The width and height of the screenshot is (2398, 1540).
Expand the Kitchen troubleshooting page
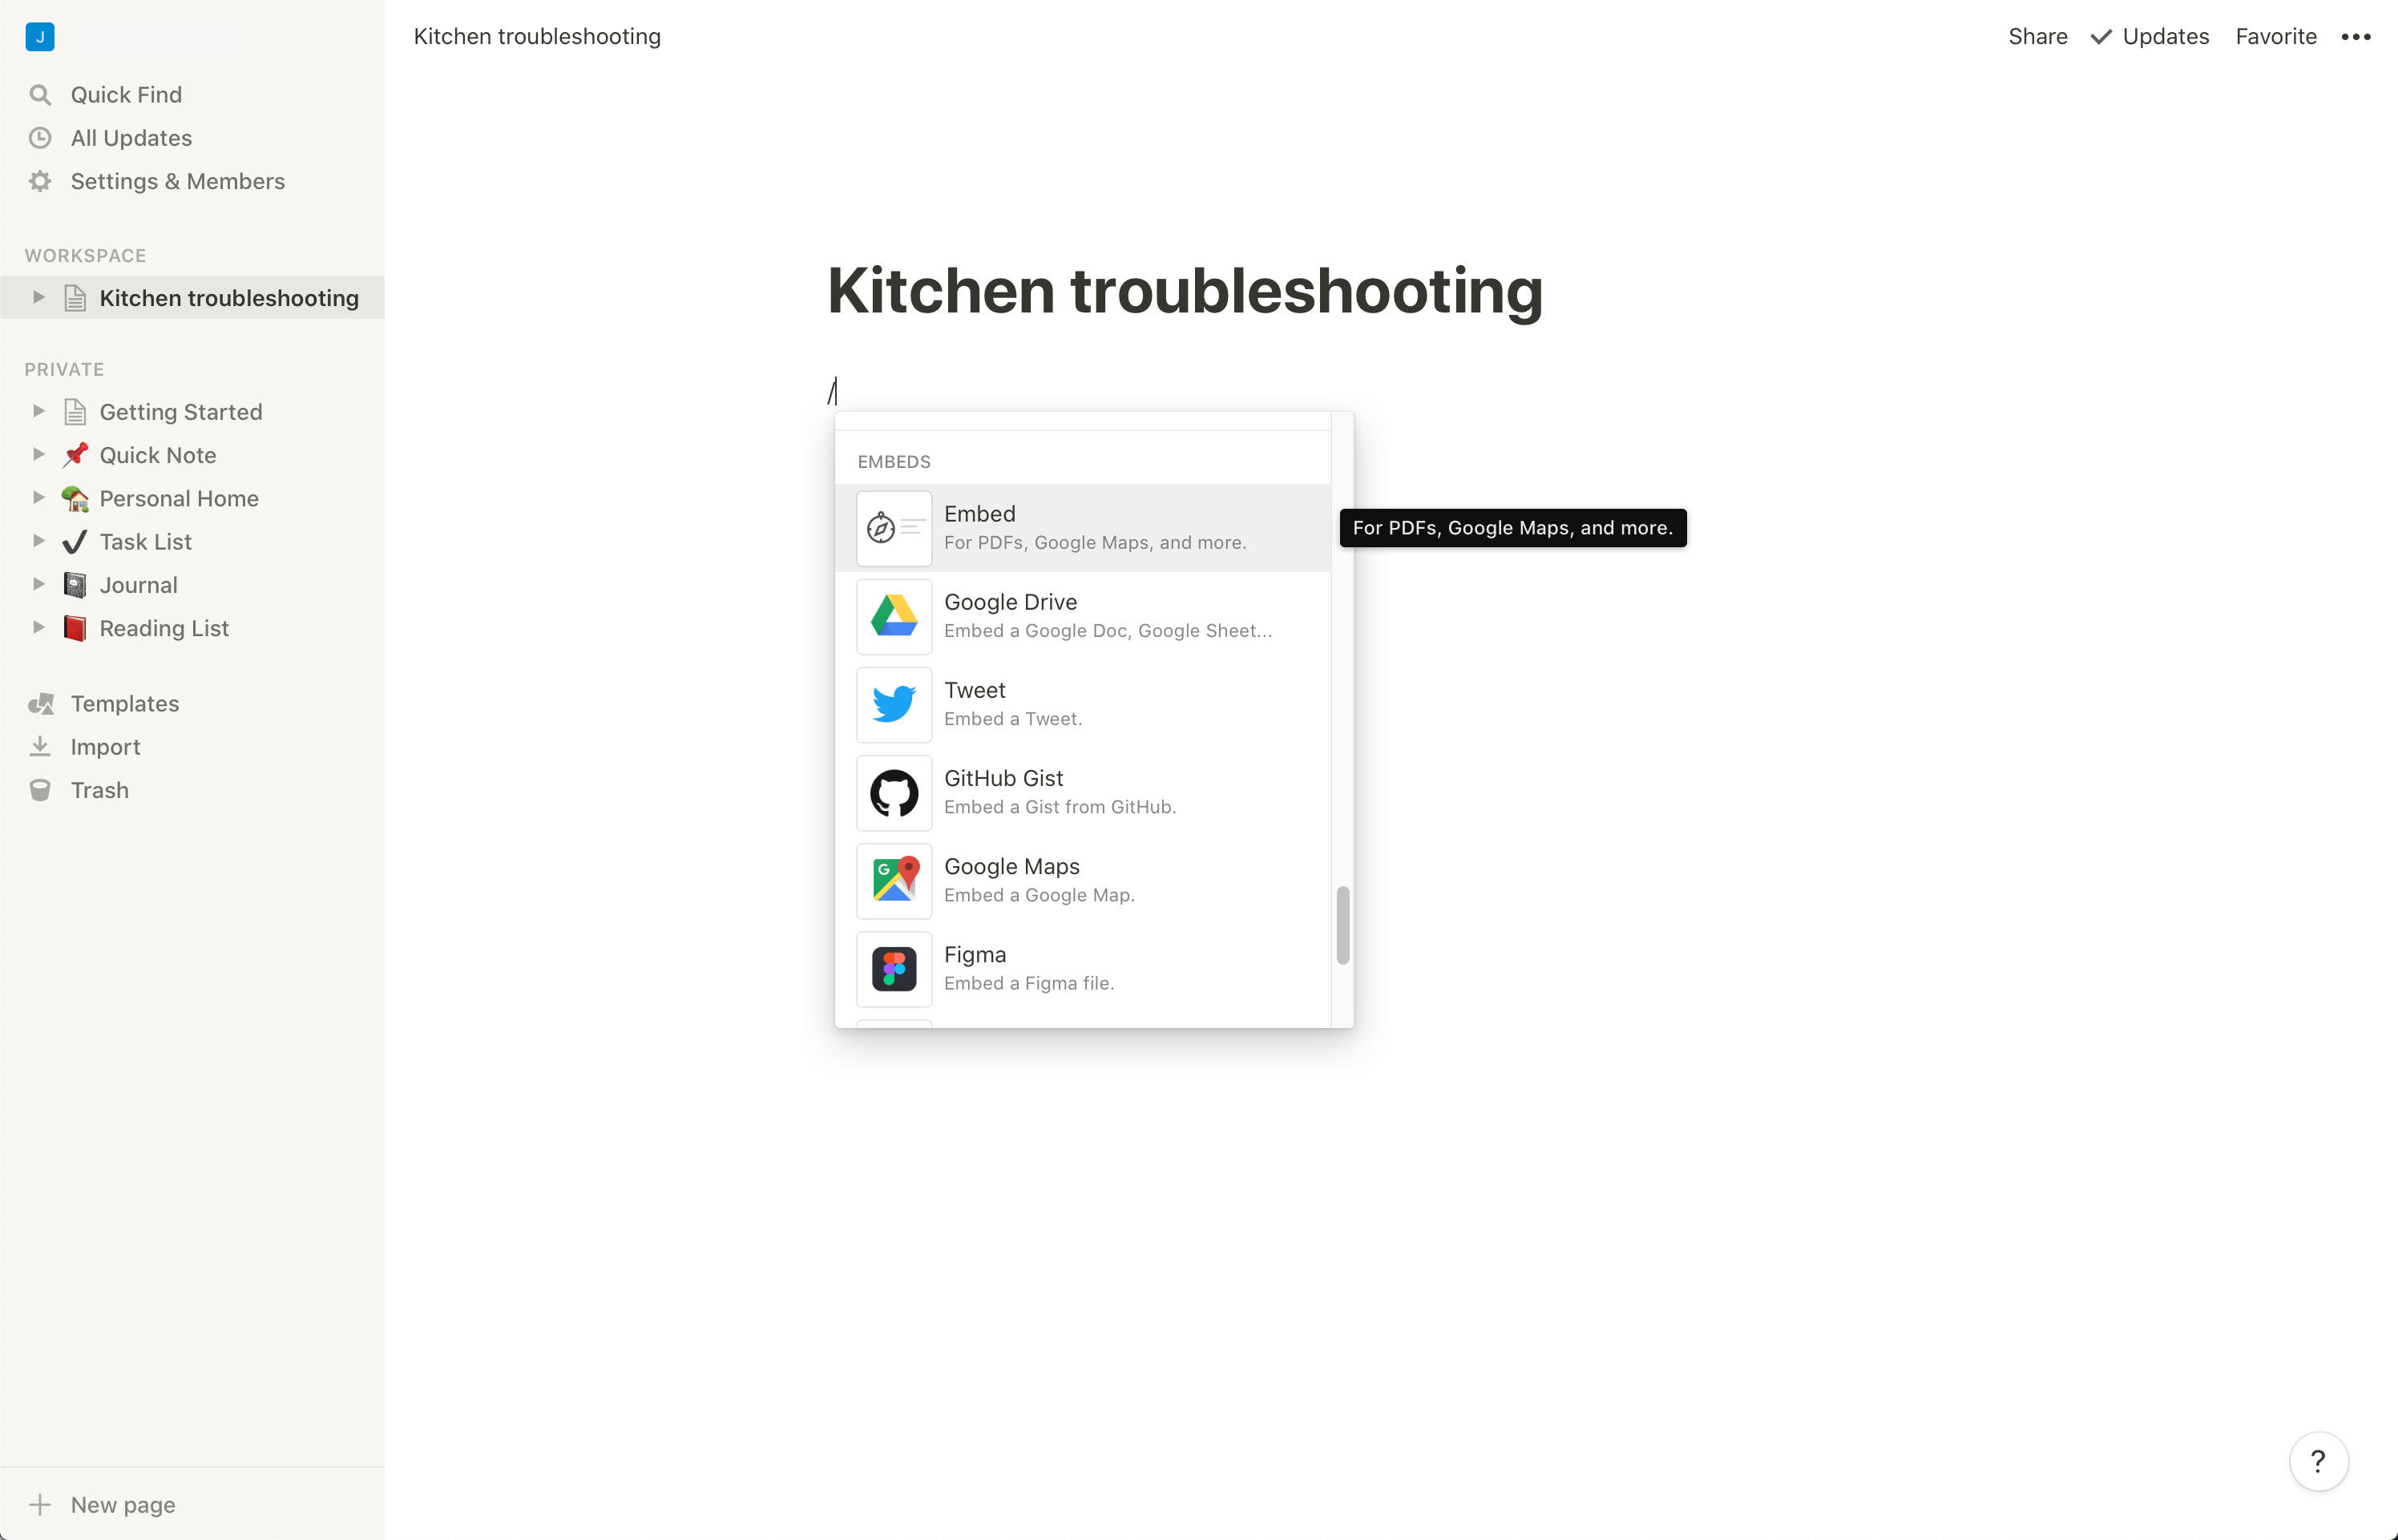pyautogui.click(x=37, y=297)
